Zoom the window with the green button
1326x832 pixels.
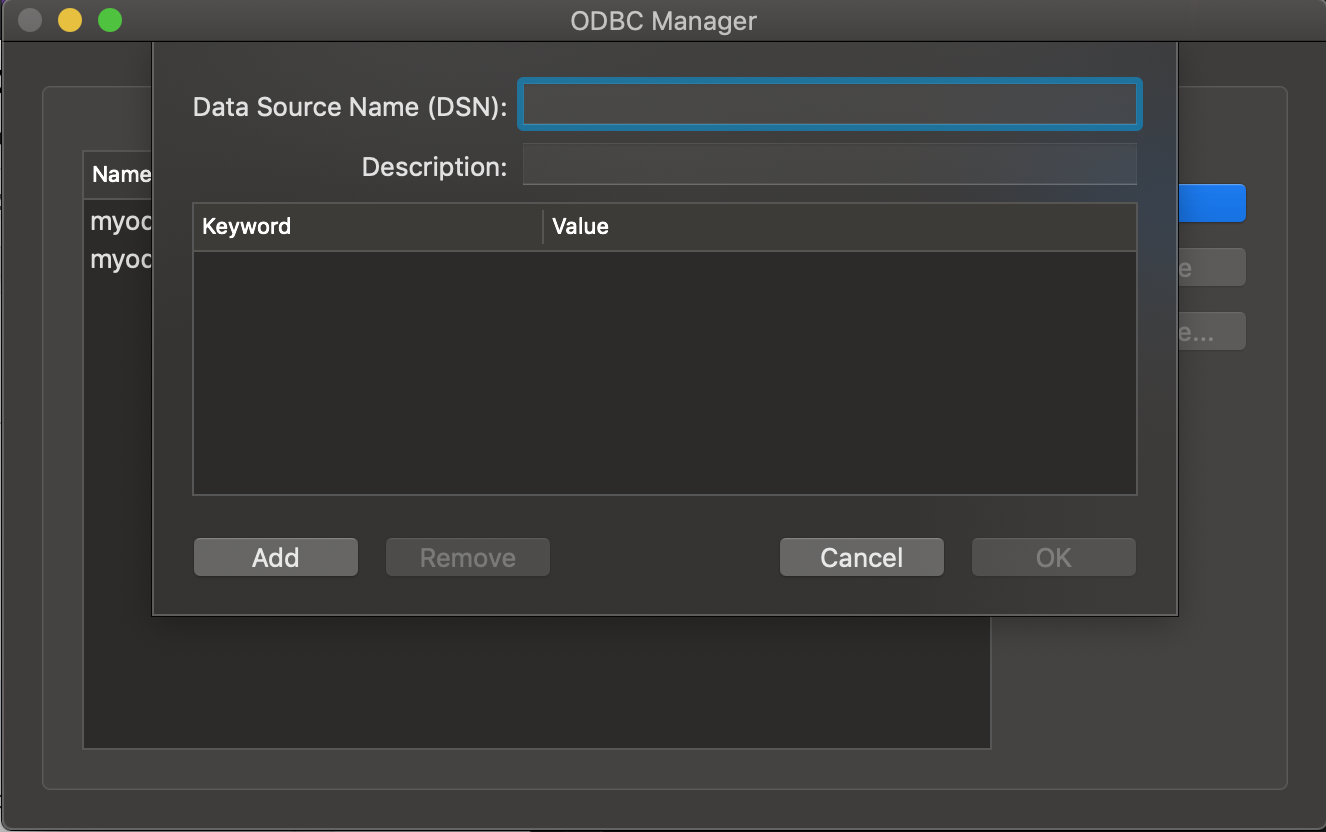(110, 20)
